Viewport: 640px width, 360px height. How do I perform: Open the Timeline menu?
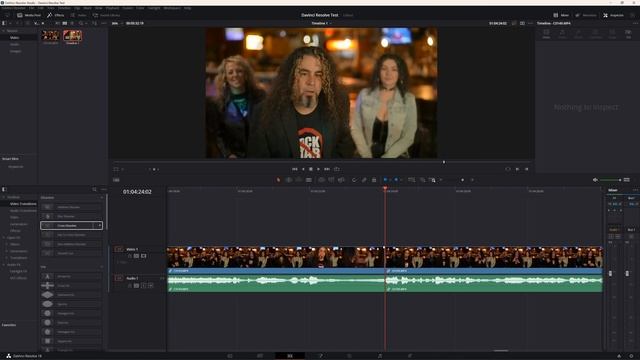pos(64,8)
